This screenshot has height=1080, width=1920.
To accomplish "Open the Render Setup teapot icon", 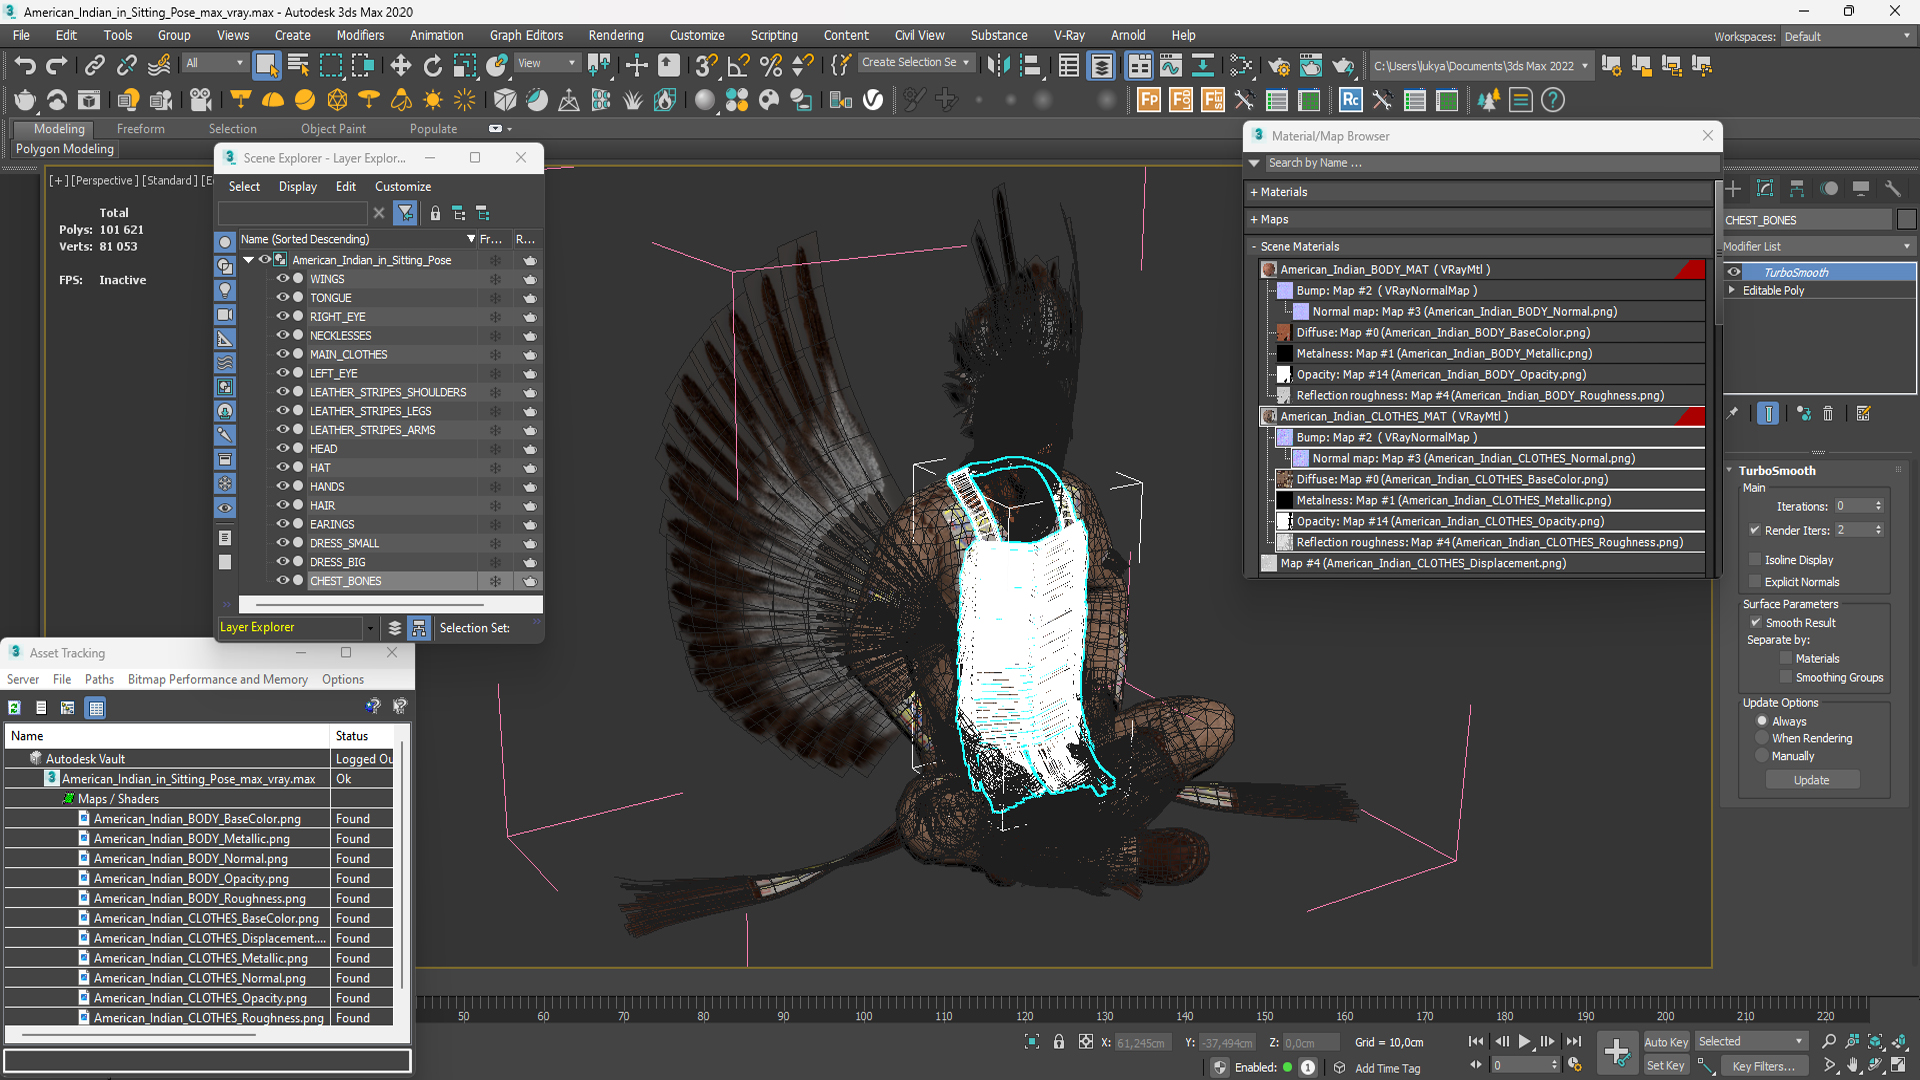I will [1278, 66].
